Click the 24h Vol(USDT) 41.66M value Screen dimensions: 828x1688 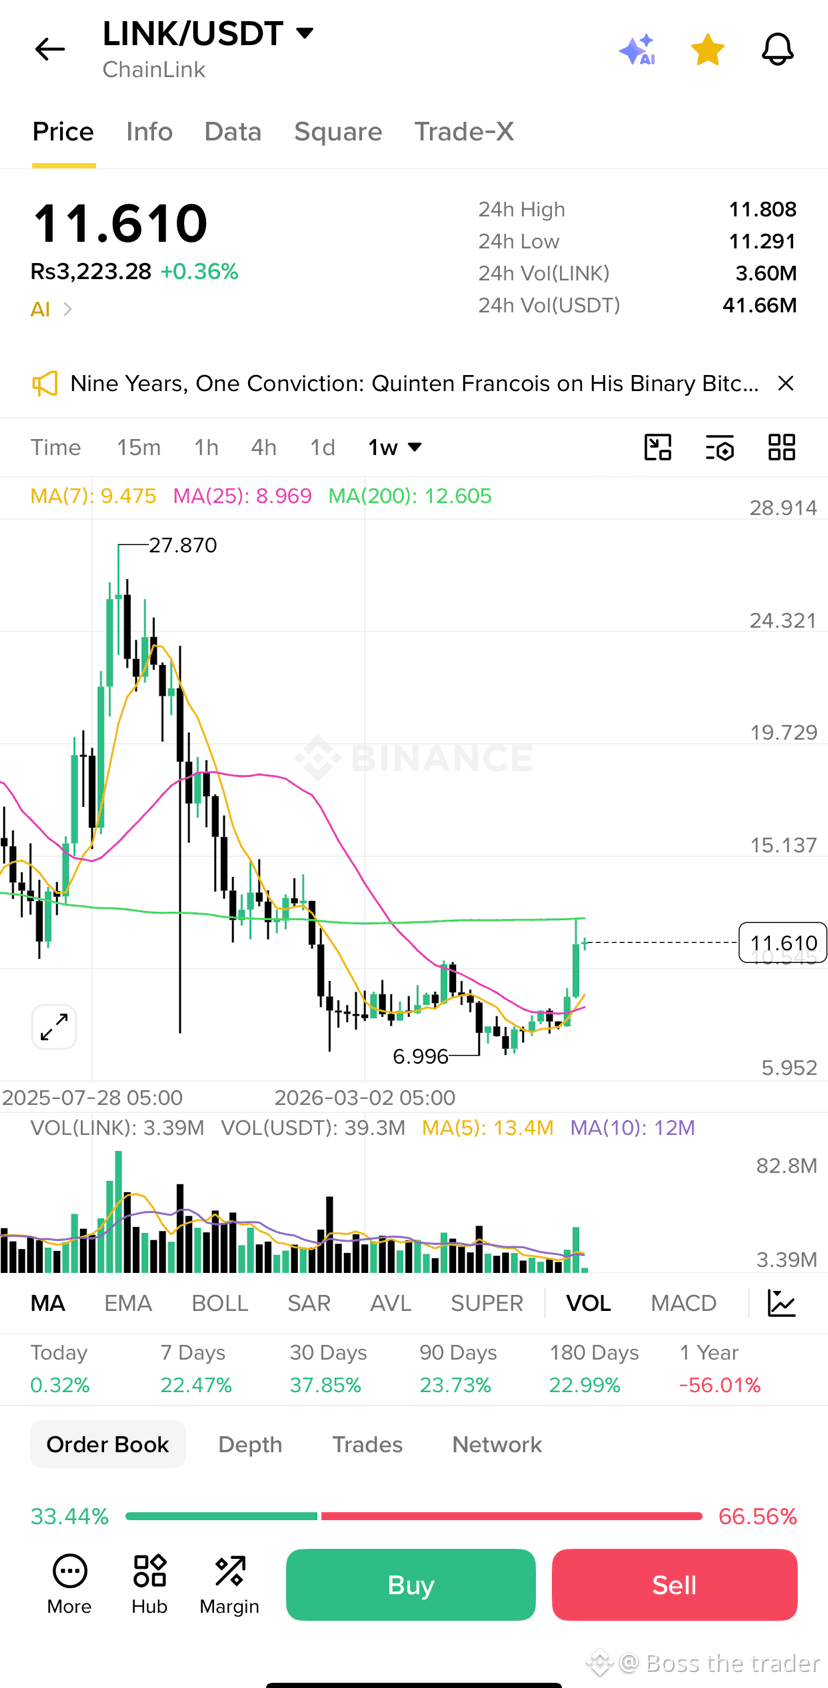(760, 305)
